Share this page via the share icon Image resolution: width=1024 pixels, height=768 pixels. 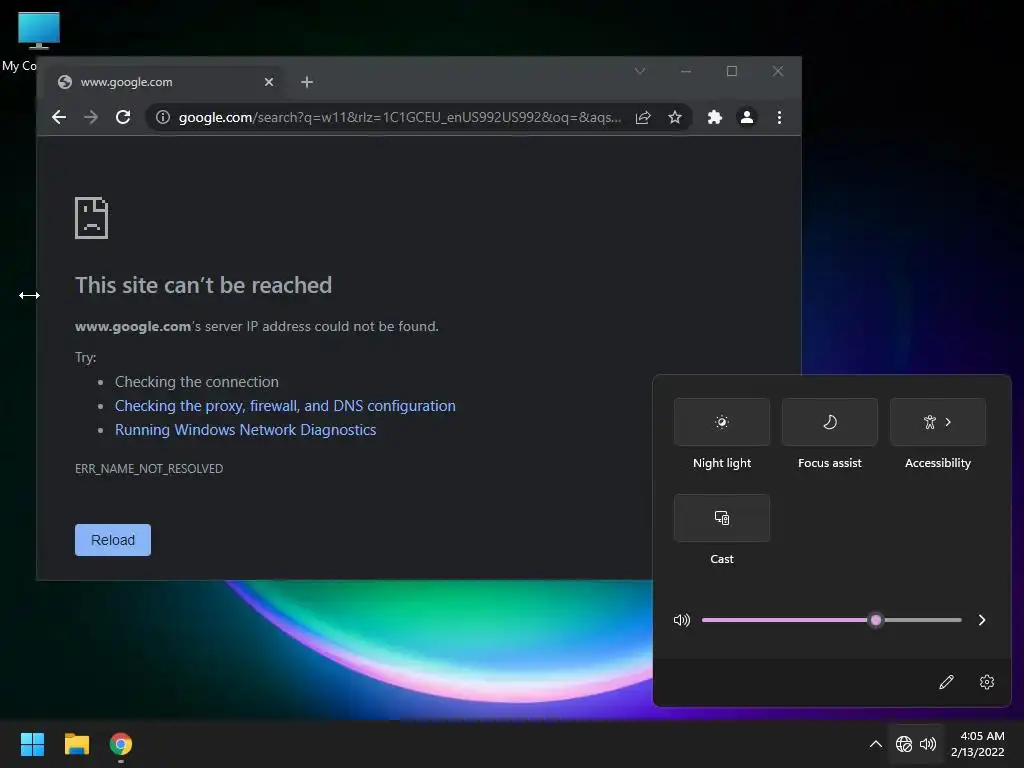(643, 117)
